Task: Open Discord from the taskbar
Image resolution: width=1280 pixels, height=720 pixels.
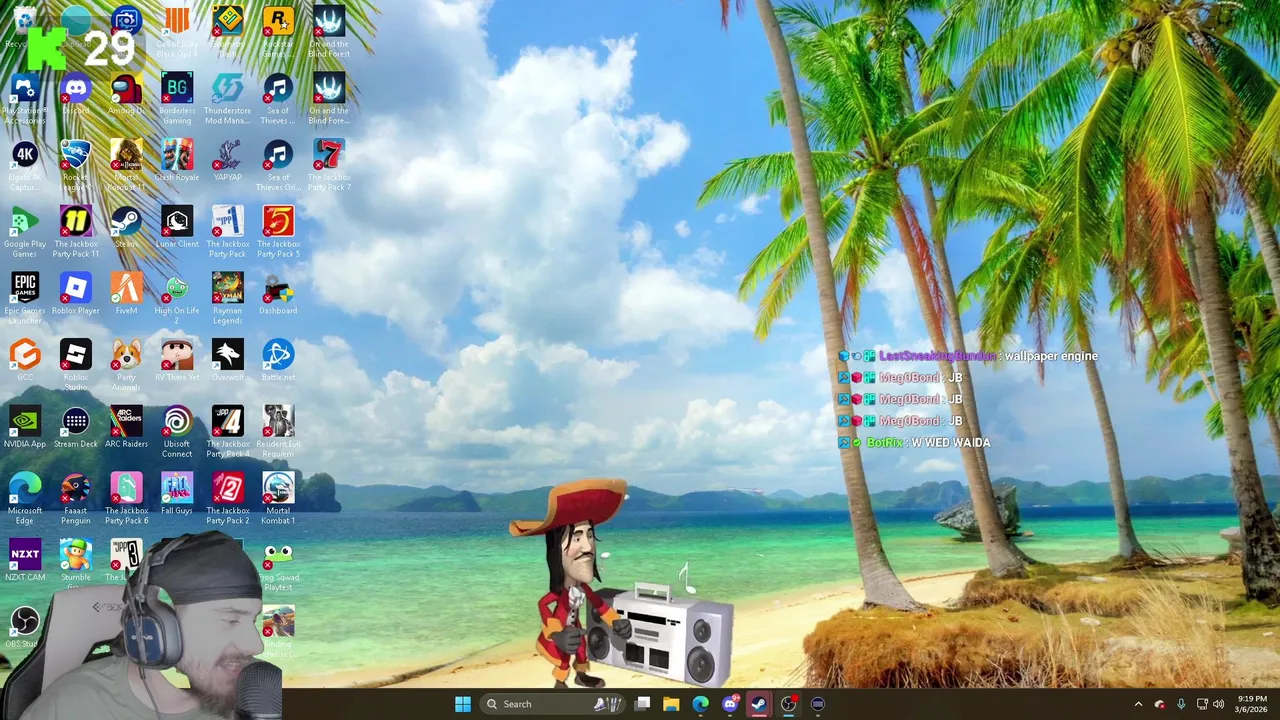Action: point(730,704)
